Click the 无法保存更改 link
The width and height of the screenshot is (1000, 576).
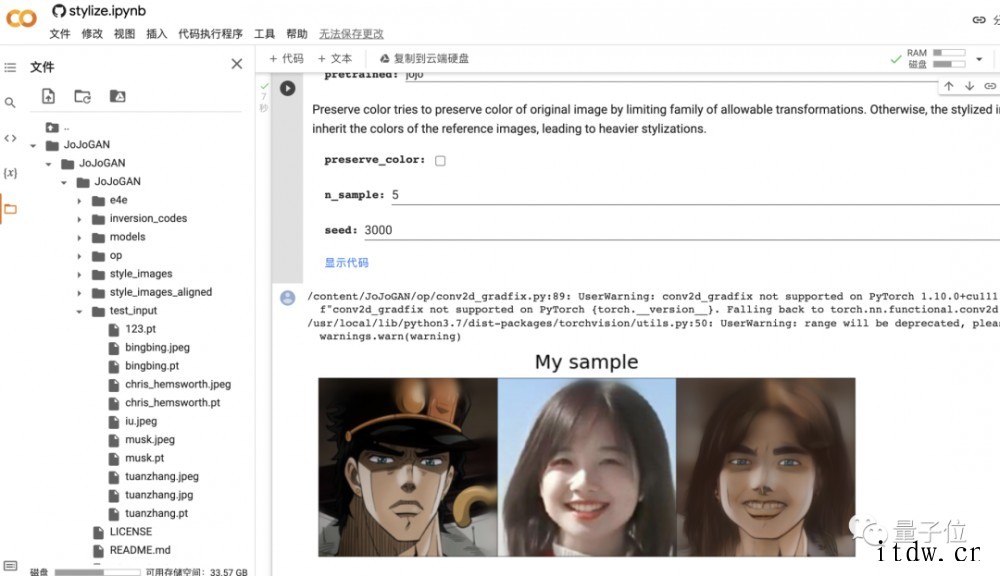351,34
